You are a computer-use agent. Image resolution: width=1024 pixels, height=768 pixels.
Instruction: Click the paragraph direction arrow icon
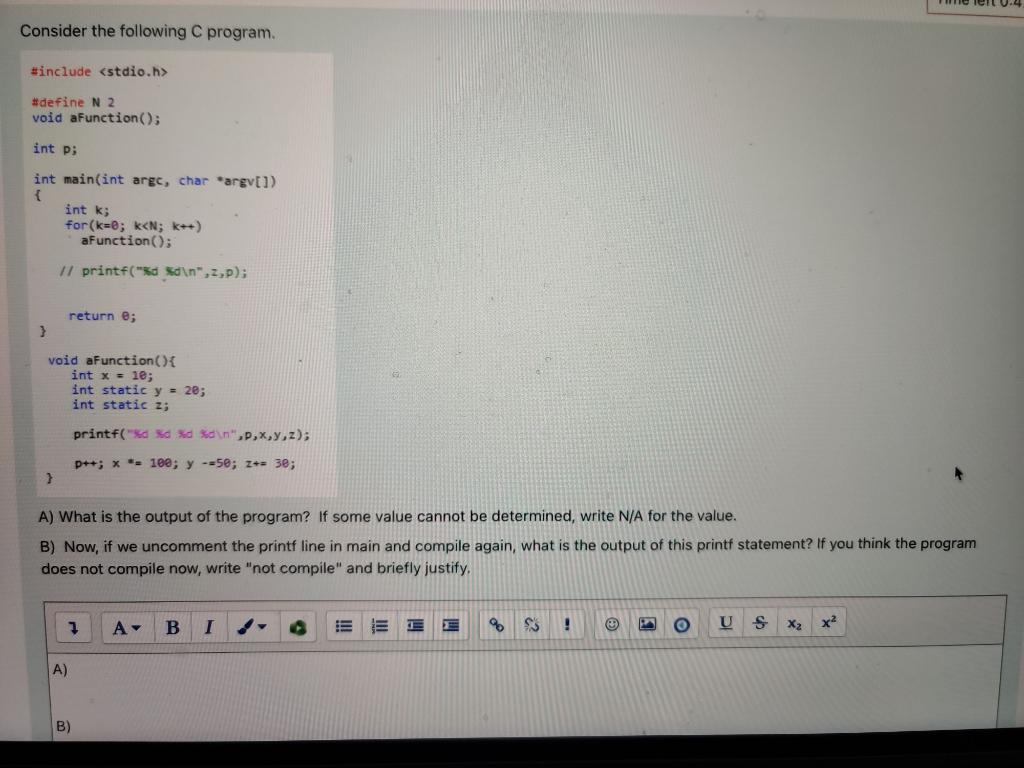(x=72, y=624)
